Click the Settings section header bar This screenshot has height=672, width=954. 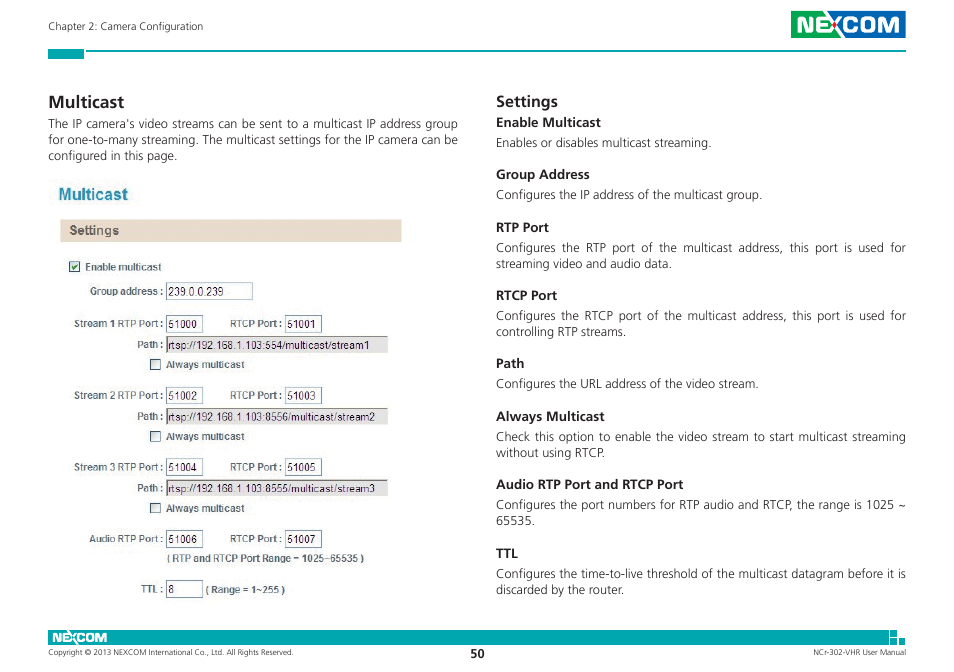[x=231, y=230]
